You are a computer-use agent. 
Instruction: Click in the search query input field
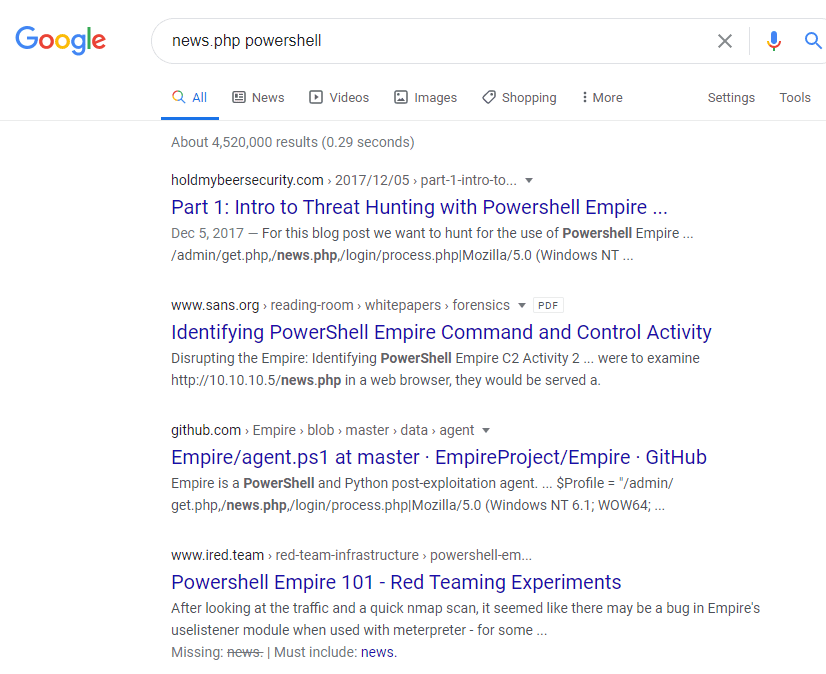pyautogui.click(x=430, y=41)
